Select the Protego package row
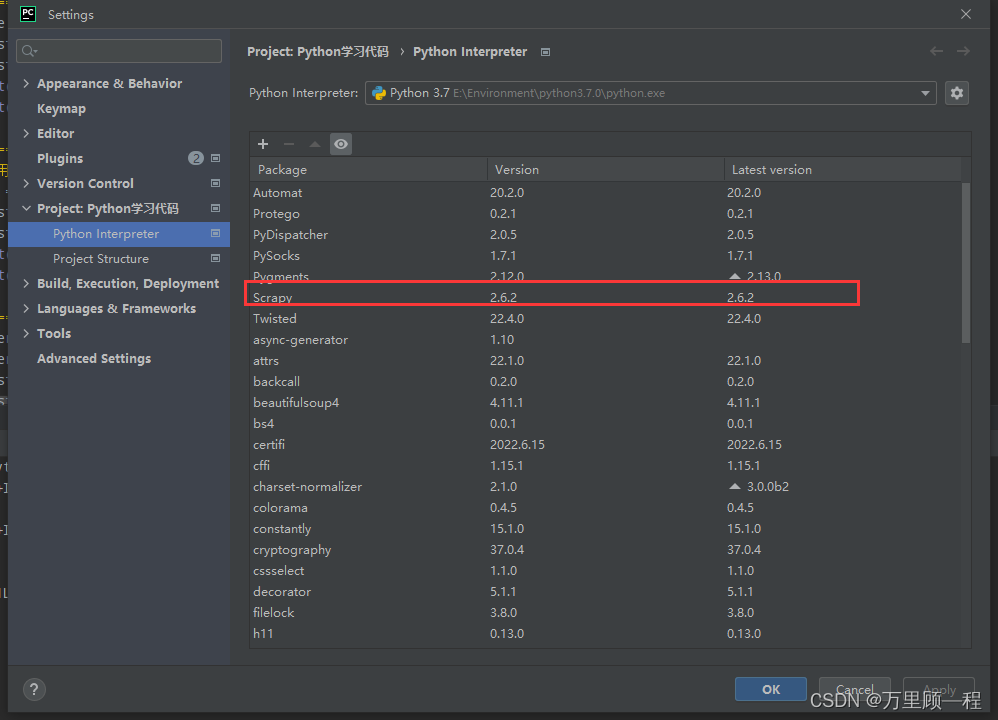 tap(605, 213)
